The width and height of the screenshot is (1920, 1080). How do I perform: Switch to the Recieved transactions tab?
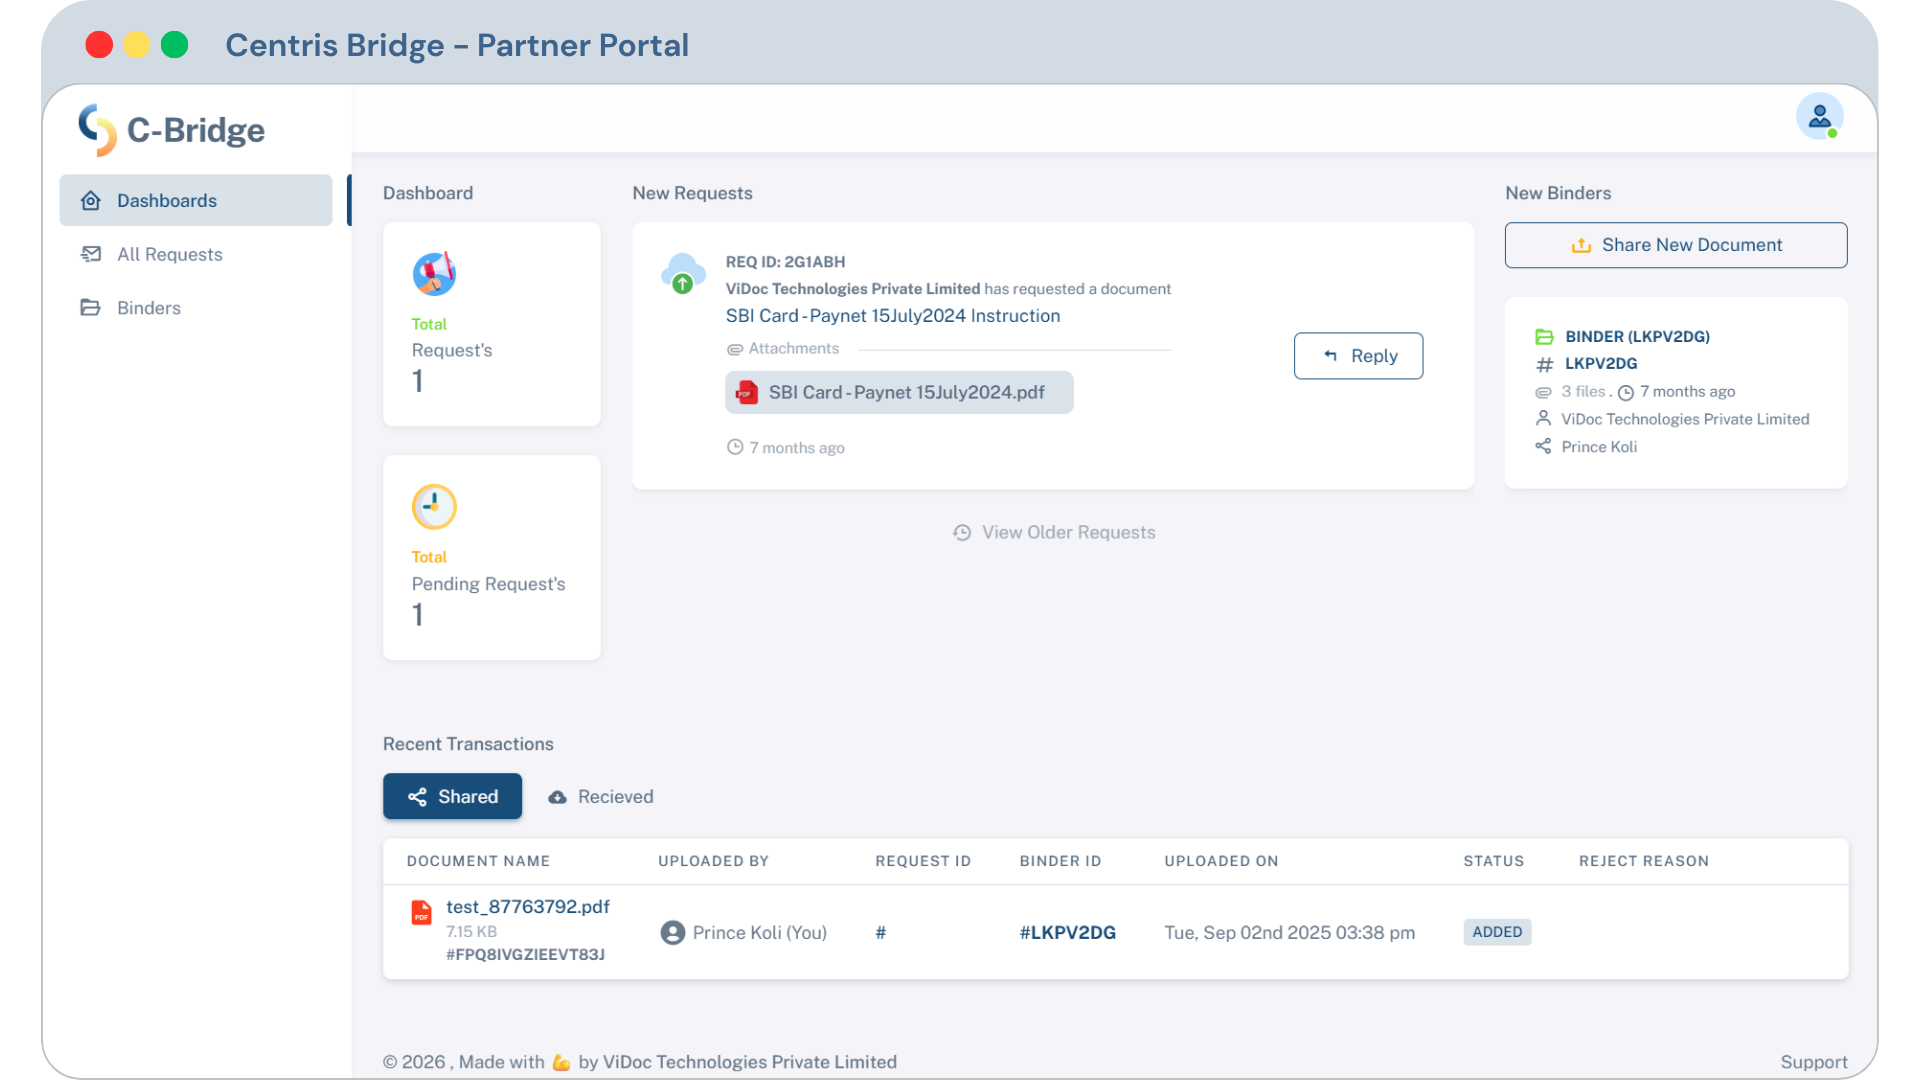click(601, 797)
